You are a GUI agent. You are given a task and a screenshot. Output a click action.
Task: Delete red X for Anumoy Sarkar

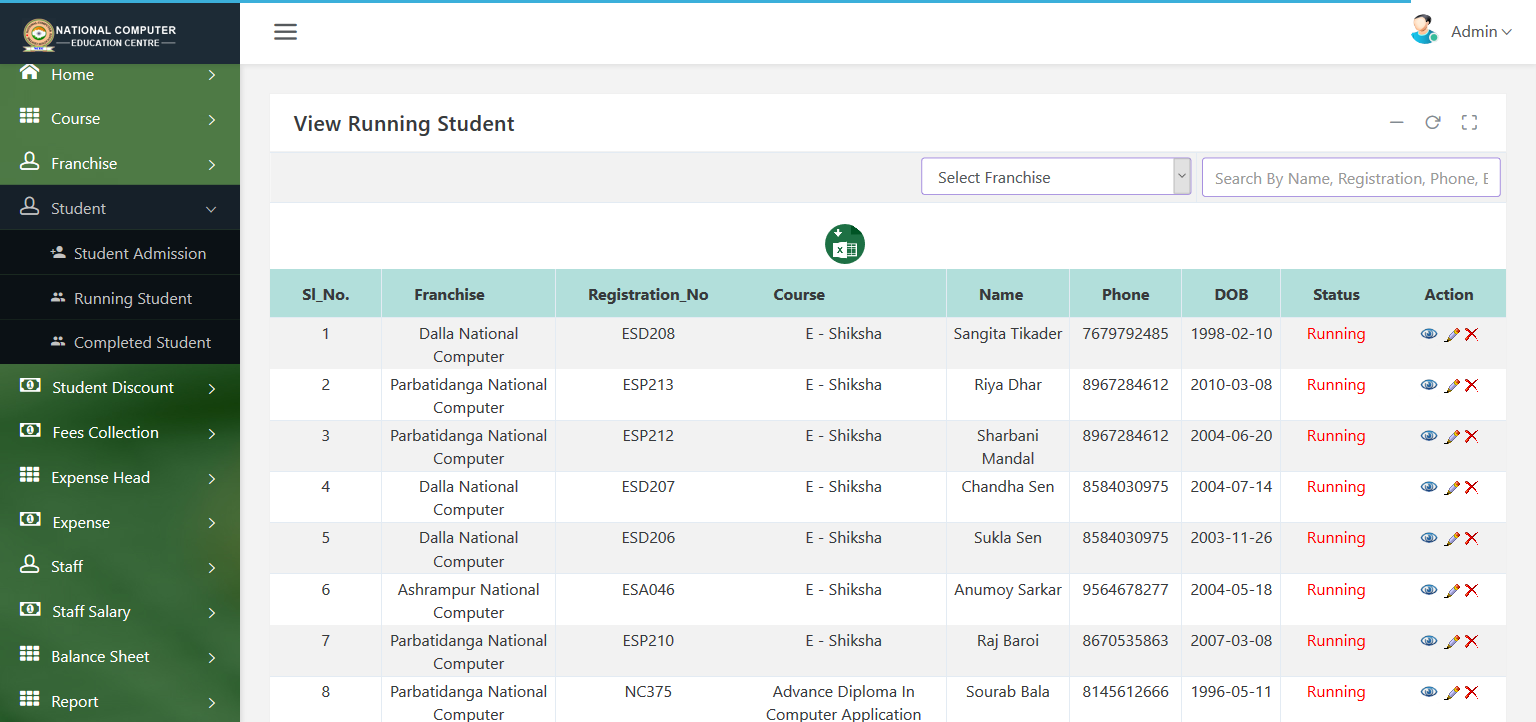1471,590
